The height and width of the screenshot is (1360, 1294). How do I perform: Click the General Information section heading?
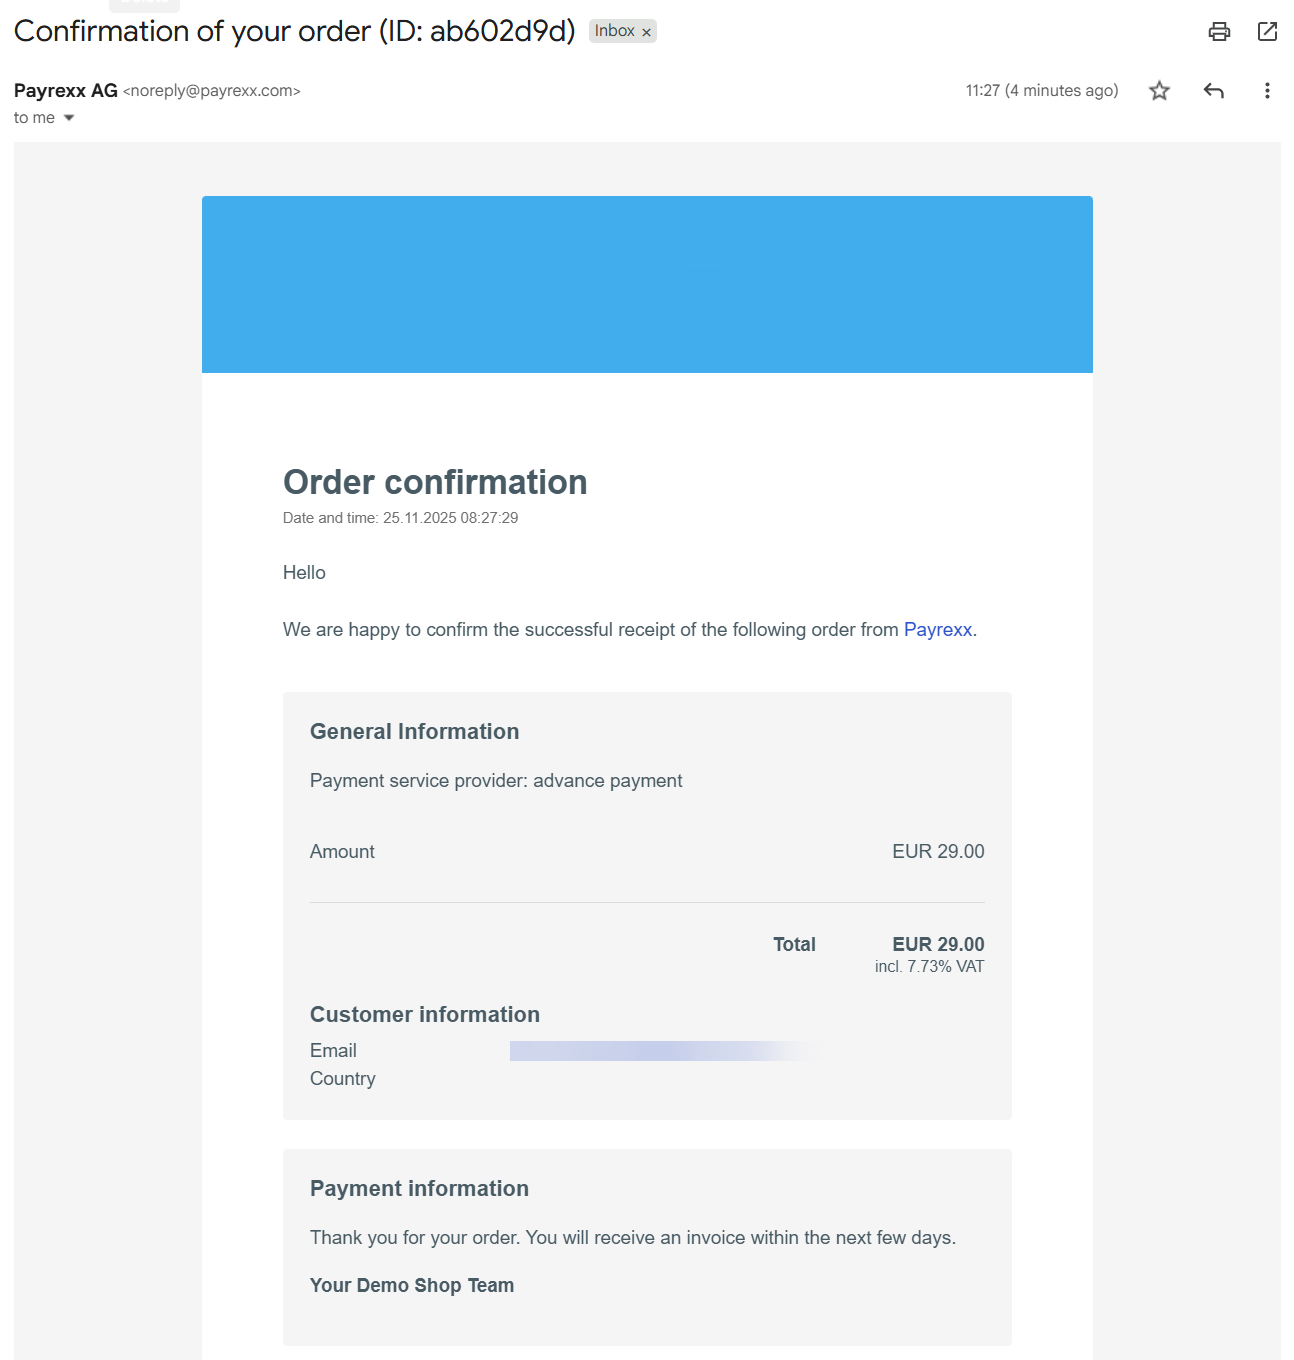414,731
